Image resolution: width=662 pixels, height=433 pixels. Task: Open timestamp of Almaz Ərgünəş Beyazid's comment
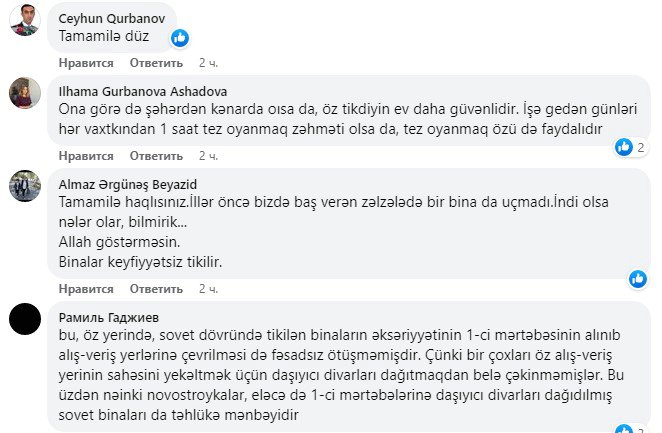(x=208, y=289)
